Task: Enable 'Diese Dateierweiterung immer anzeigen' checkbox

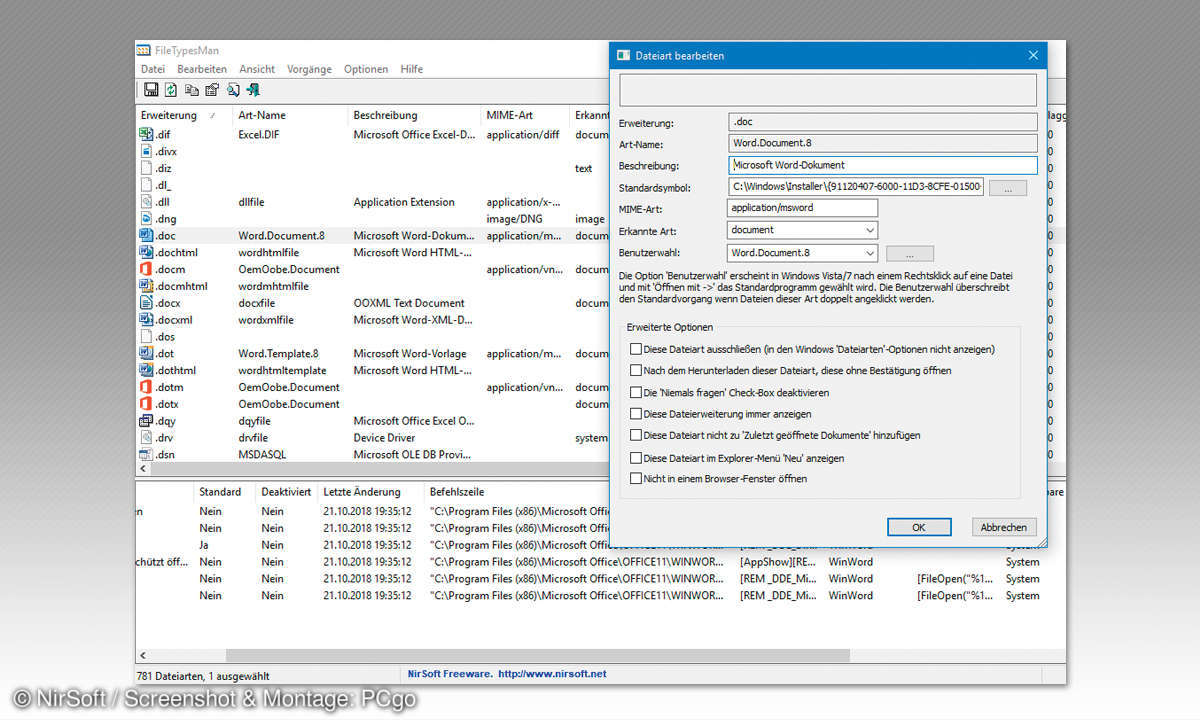Action: tap(636, 413)
